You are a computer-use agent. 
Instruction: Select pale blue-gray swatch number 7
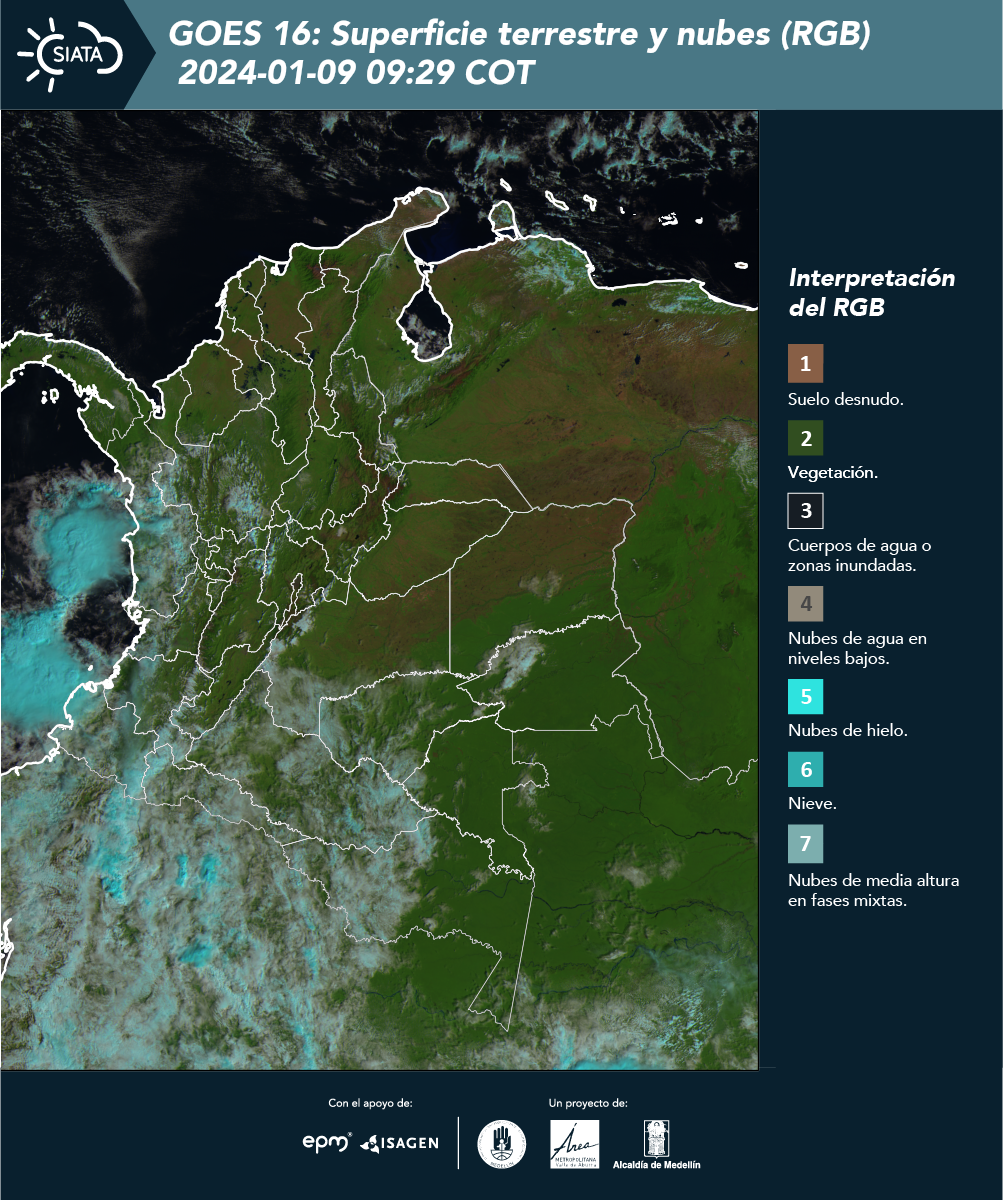click(805, 844)
